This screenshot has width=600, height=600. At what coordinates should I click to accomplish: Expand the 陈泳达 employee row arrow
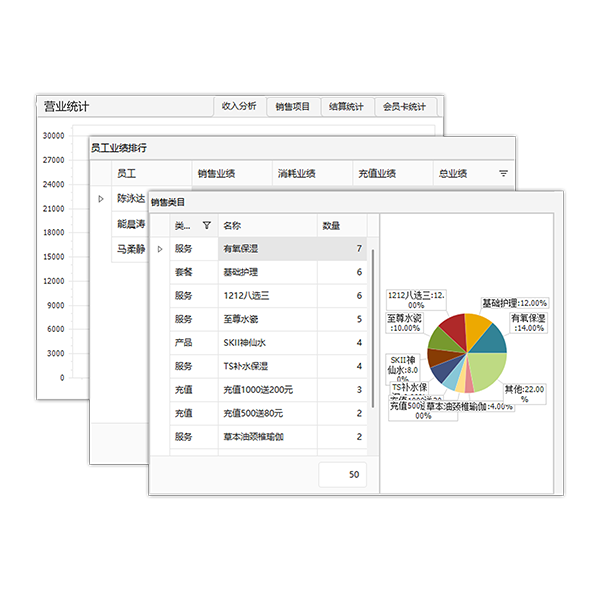point(100,199)
